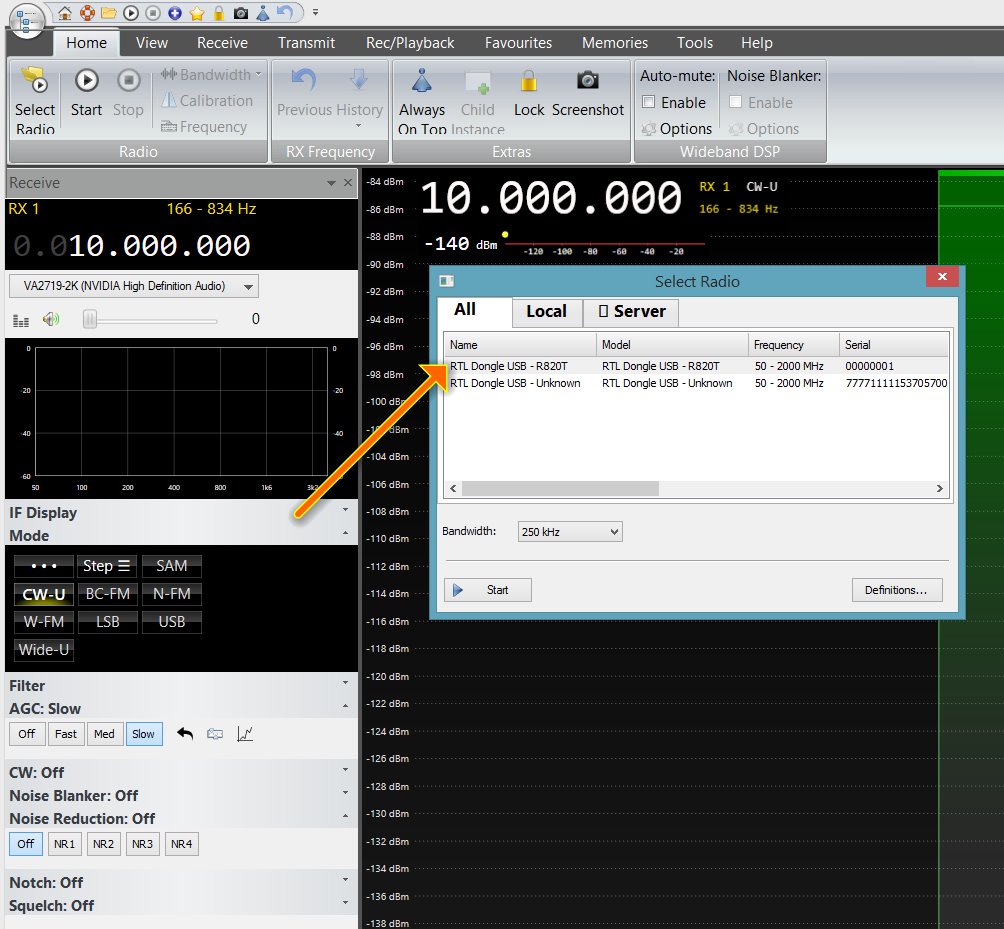
Task: Open the AGC graph chart icon
Action: point(245,734)
